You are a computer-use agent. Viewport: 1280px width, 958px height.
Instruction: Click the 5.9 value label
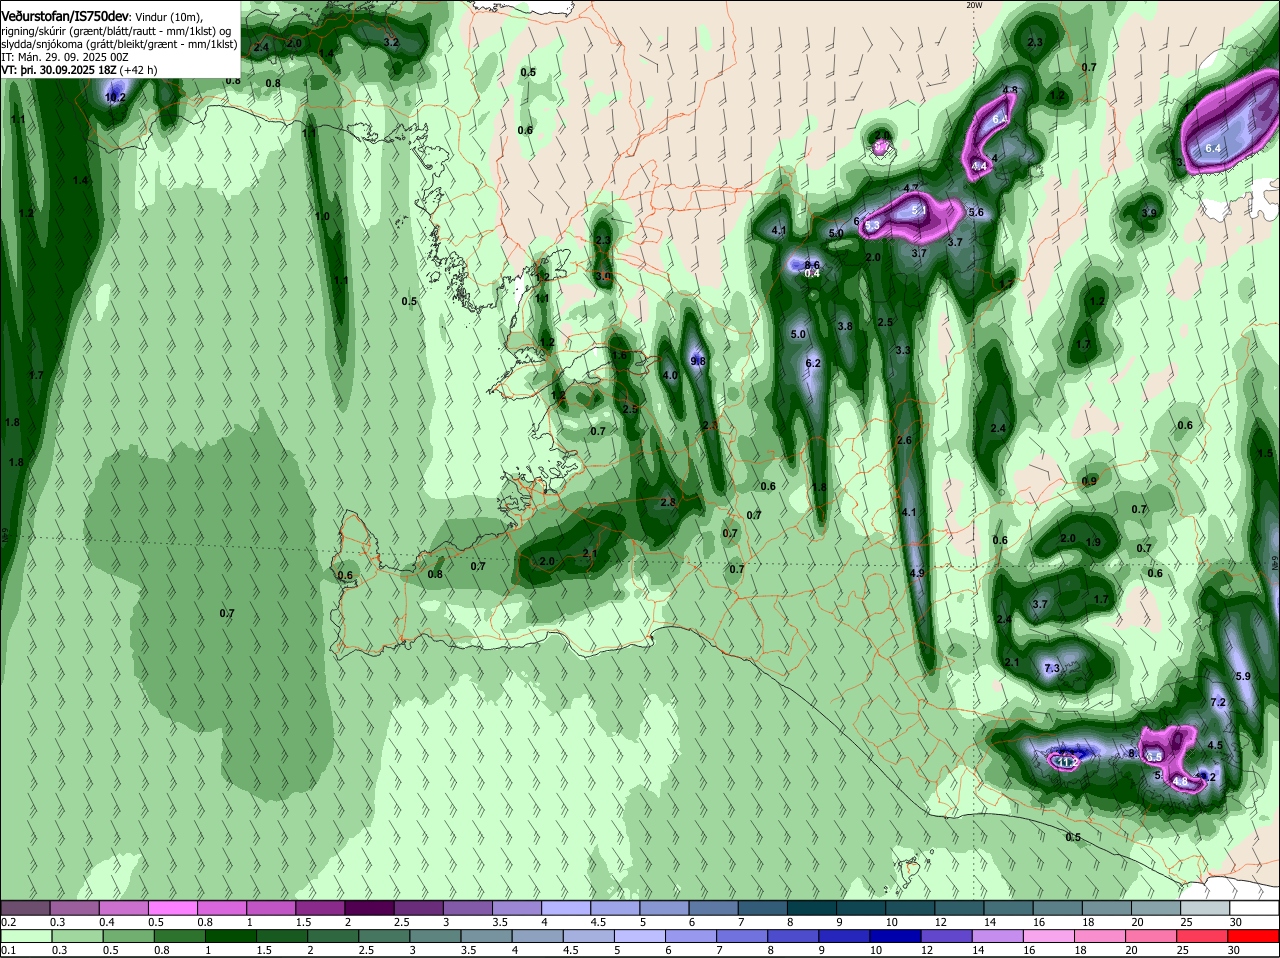tap(1243, 677)
